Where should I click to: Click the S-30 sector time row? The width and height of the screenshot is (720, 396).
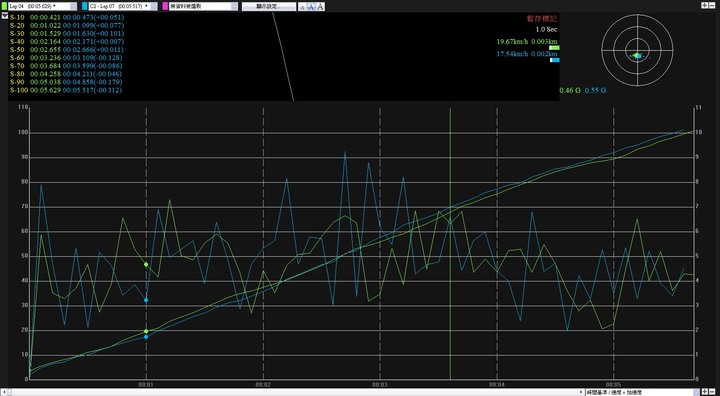67,34
